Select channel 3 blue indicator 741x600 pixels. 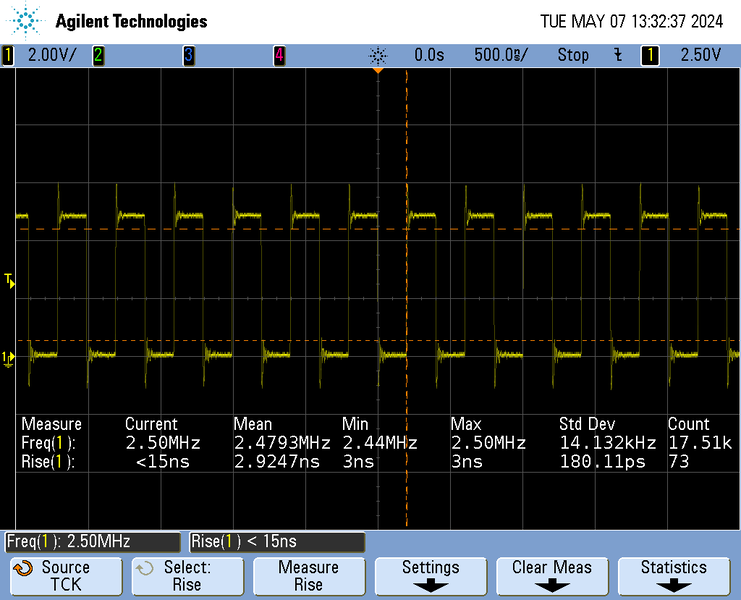[189, 55]
